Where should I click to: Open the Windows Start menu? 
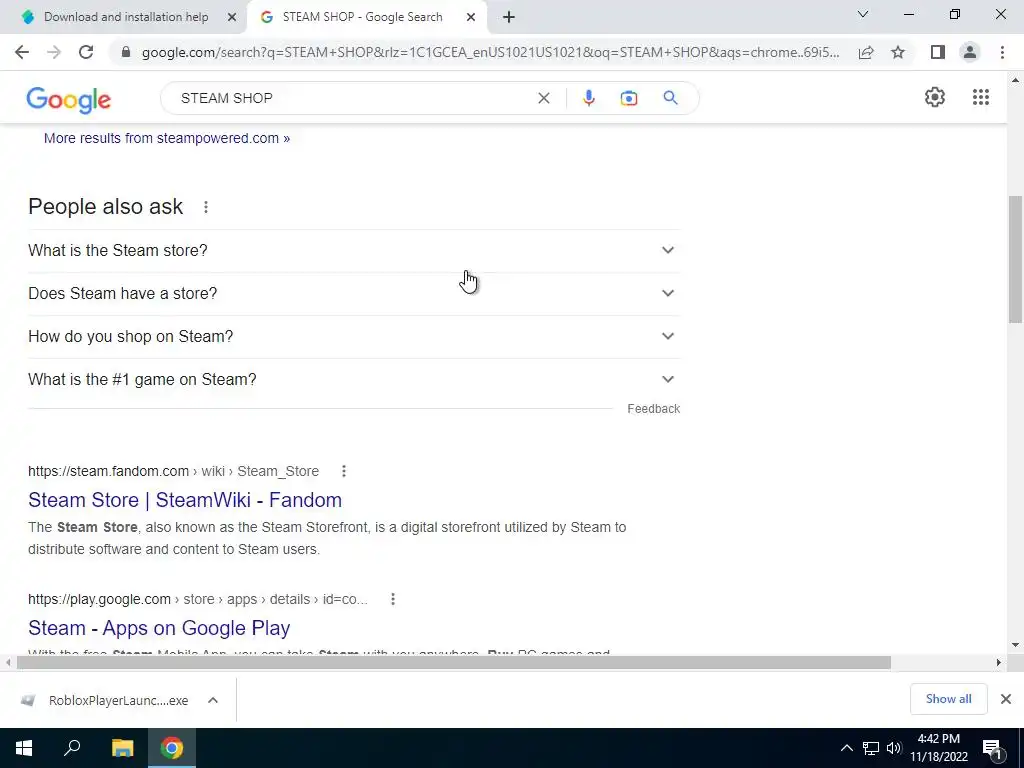point(24,748)
